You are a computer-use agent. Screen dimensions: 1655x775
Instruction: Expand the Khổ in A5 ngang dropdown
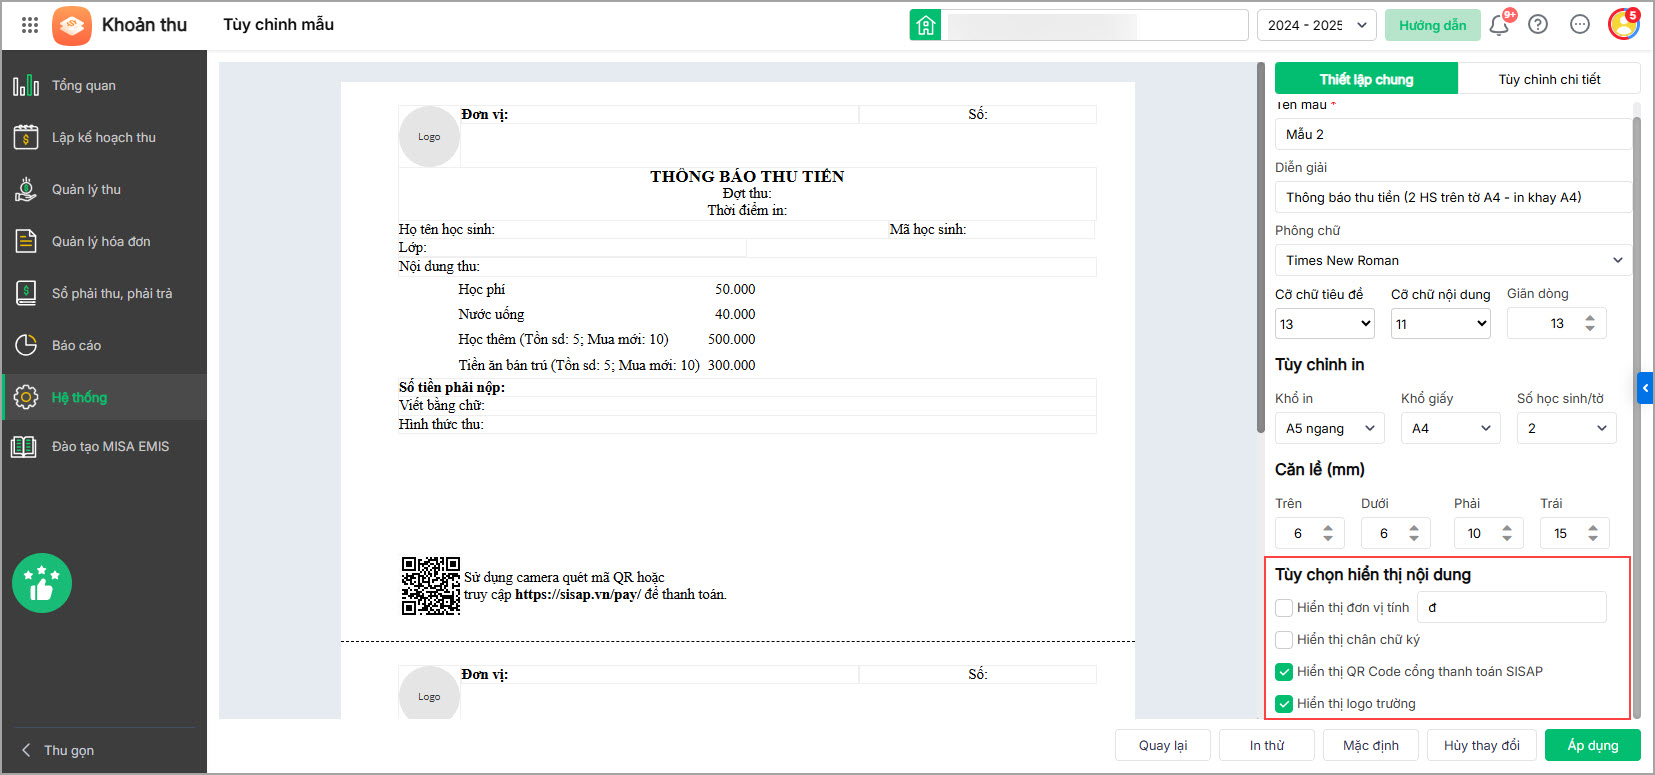(1330, 428)
